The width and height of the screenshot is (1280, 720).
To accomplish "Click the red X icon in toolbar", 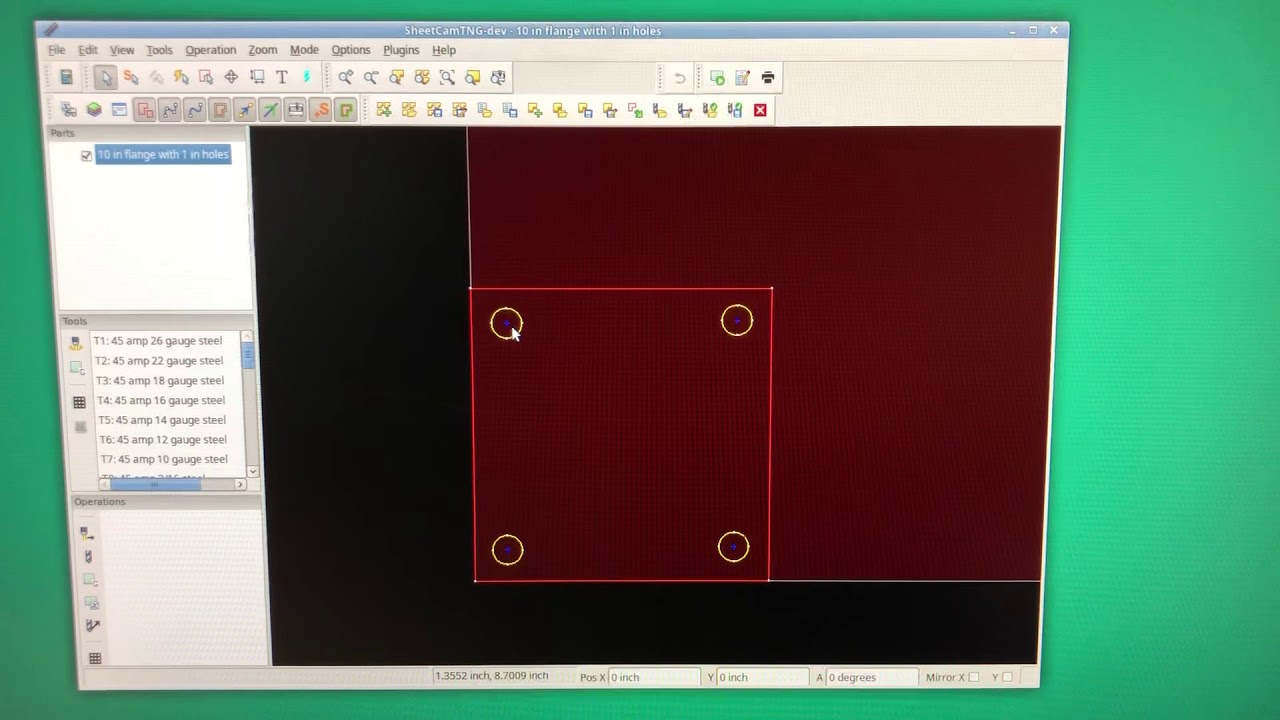I will click(760, 110).
